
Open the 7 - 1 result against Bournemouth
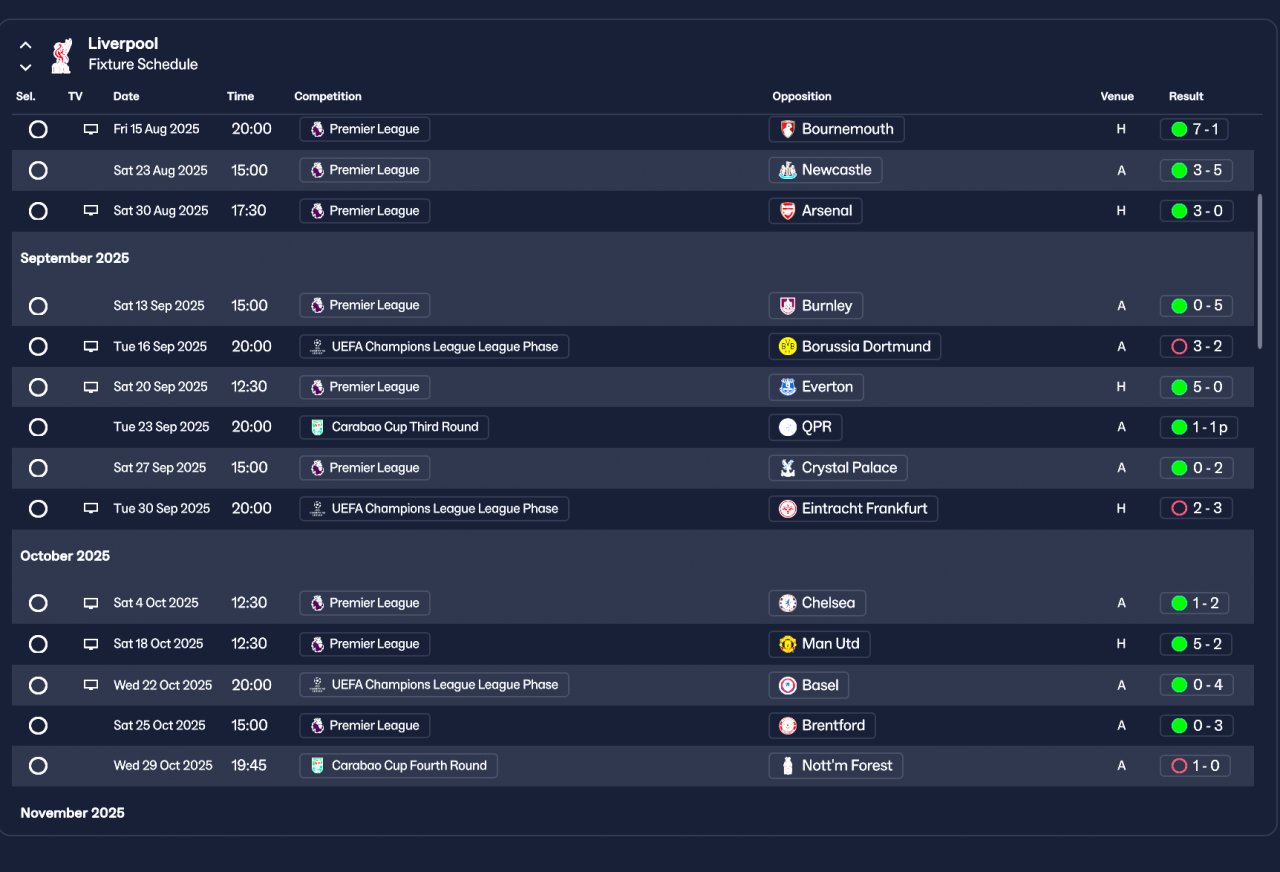pyautogui.click(x=1194, y=129)
